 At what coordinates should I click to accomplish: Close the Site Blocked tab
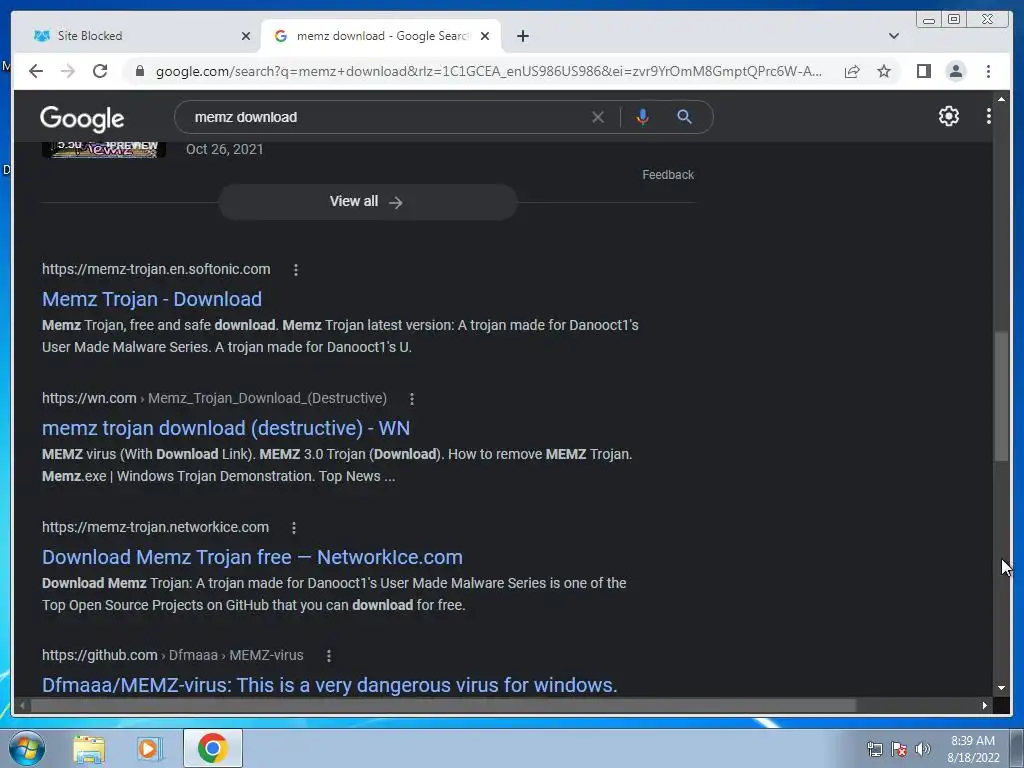(x=246, y=36)
